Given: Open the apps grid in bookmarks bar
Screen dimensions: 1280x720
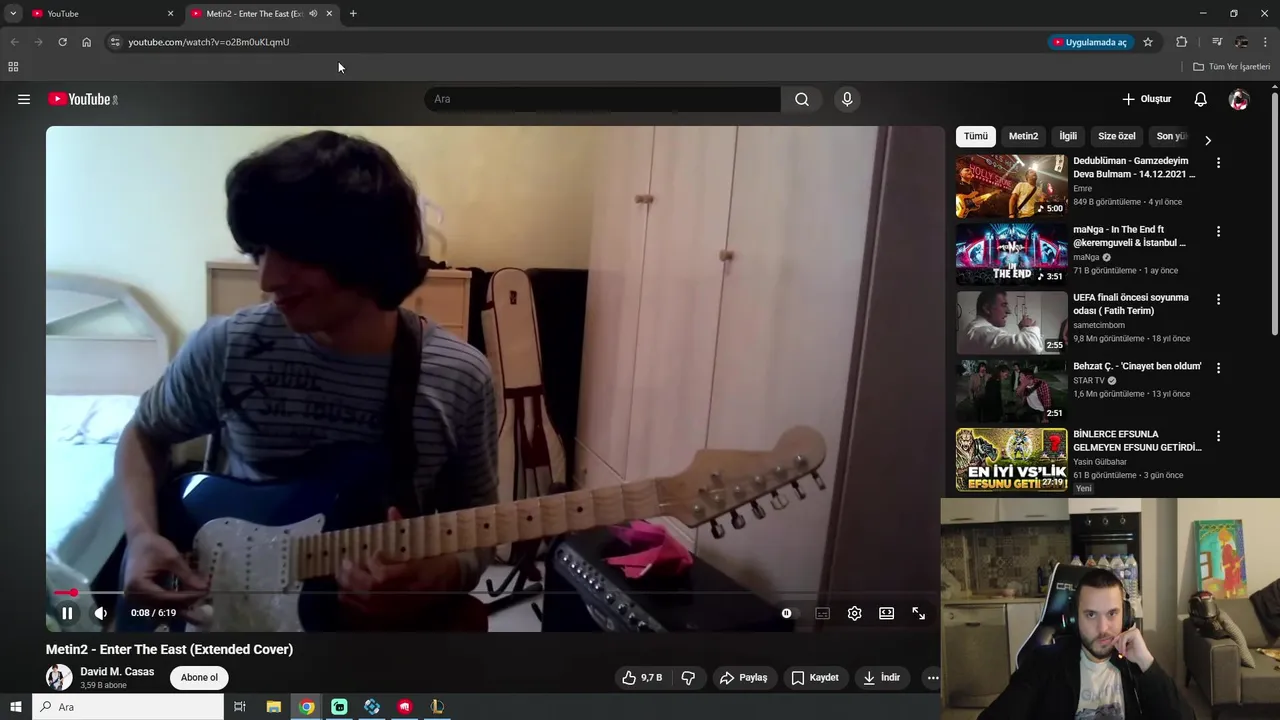Looking at the screenshot, I should [13, 67].
